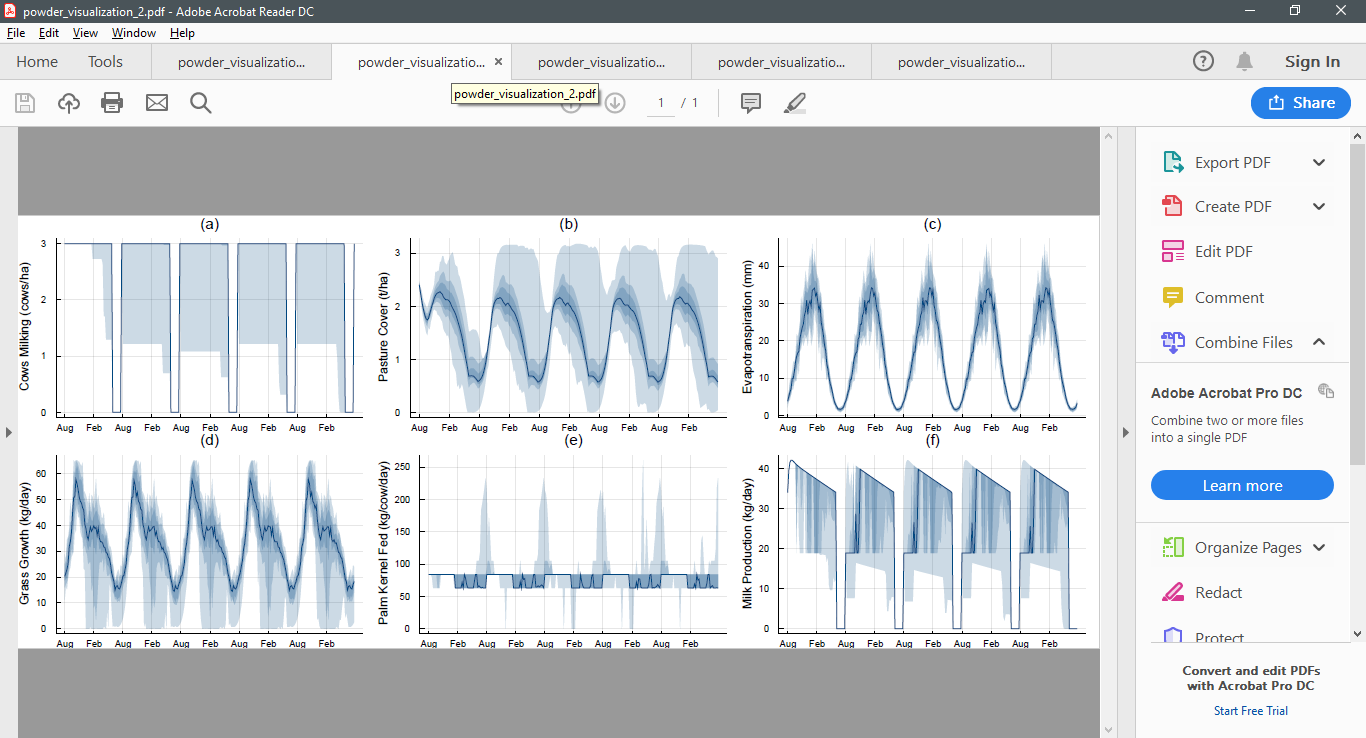Click the Start Free Trial link
This screenshot has width=1366, height=738.
(x=1250, y=711)
